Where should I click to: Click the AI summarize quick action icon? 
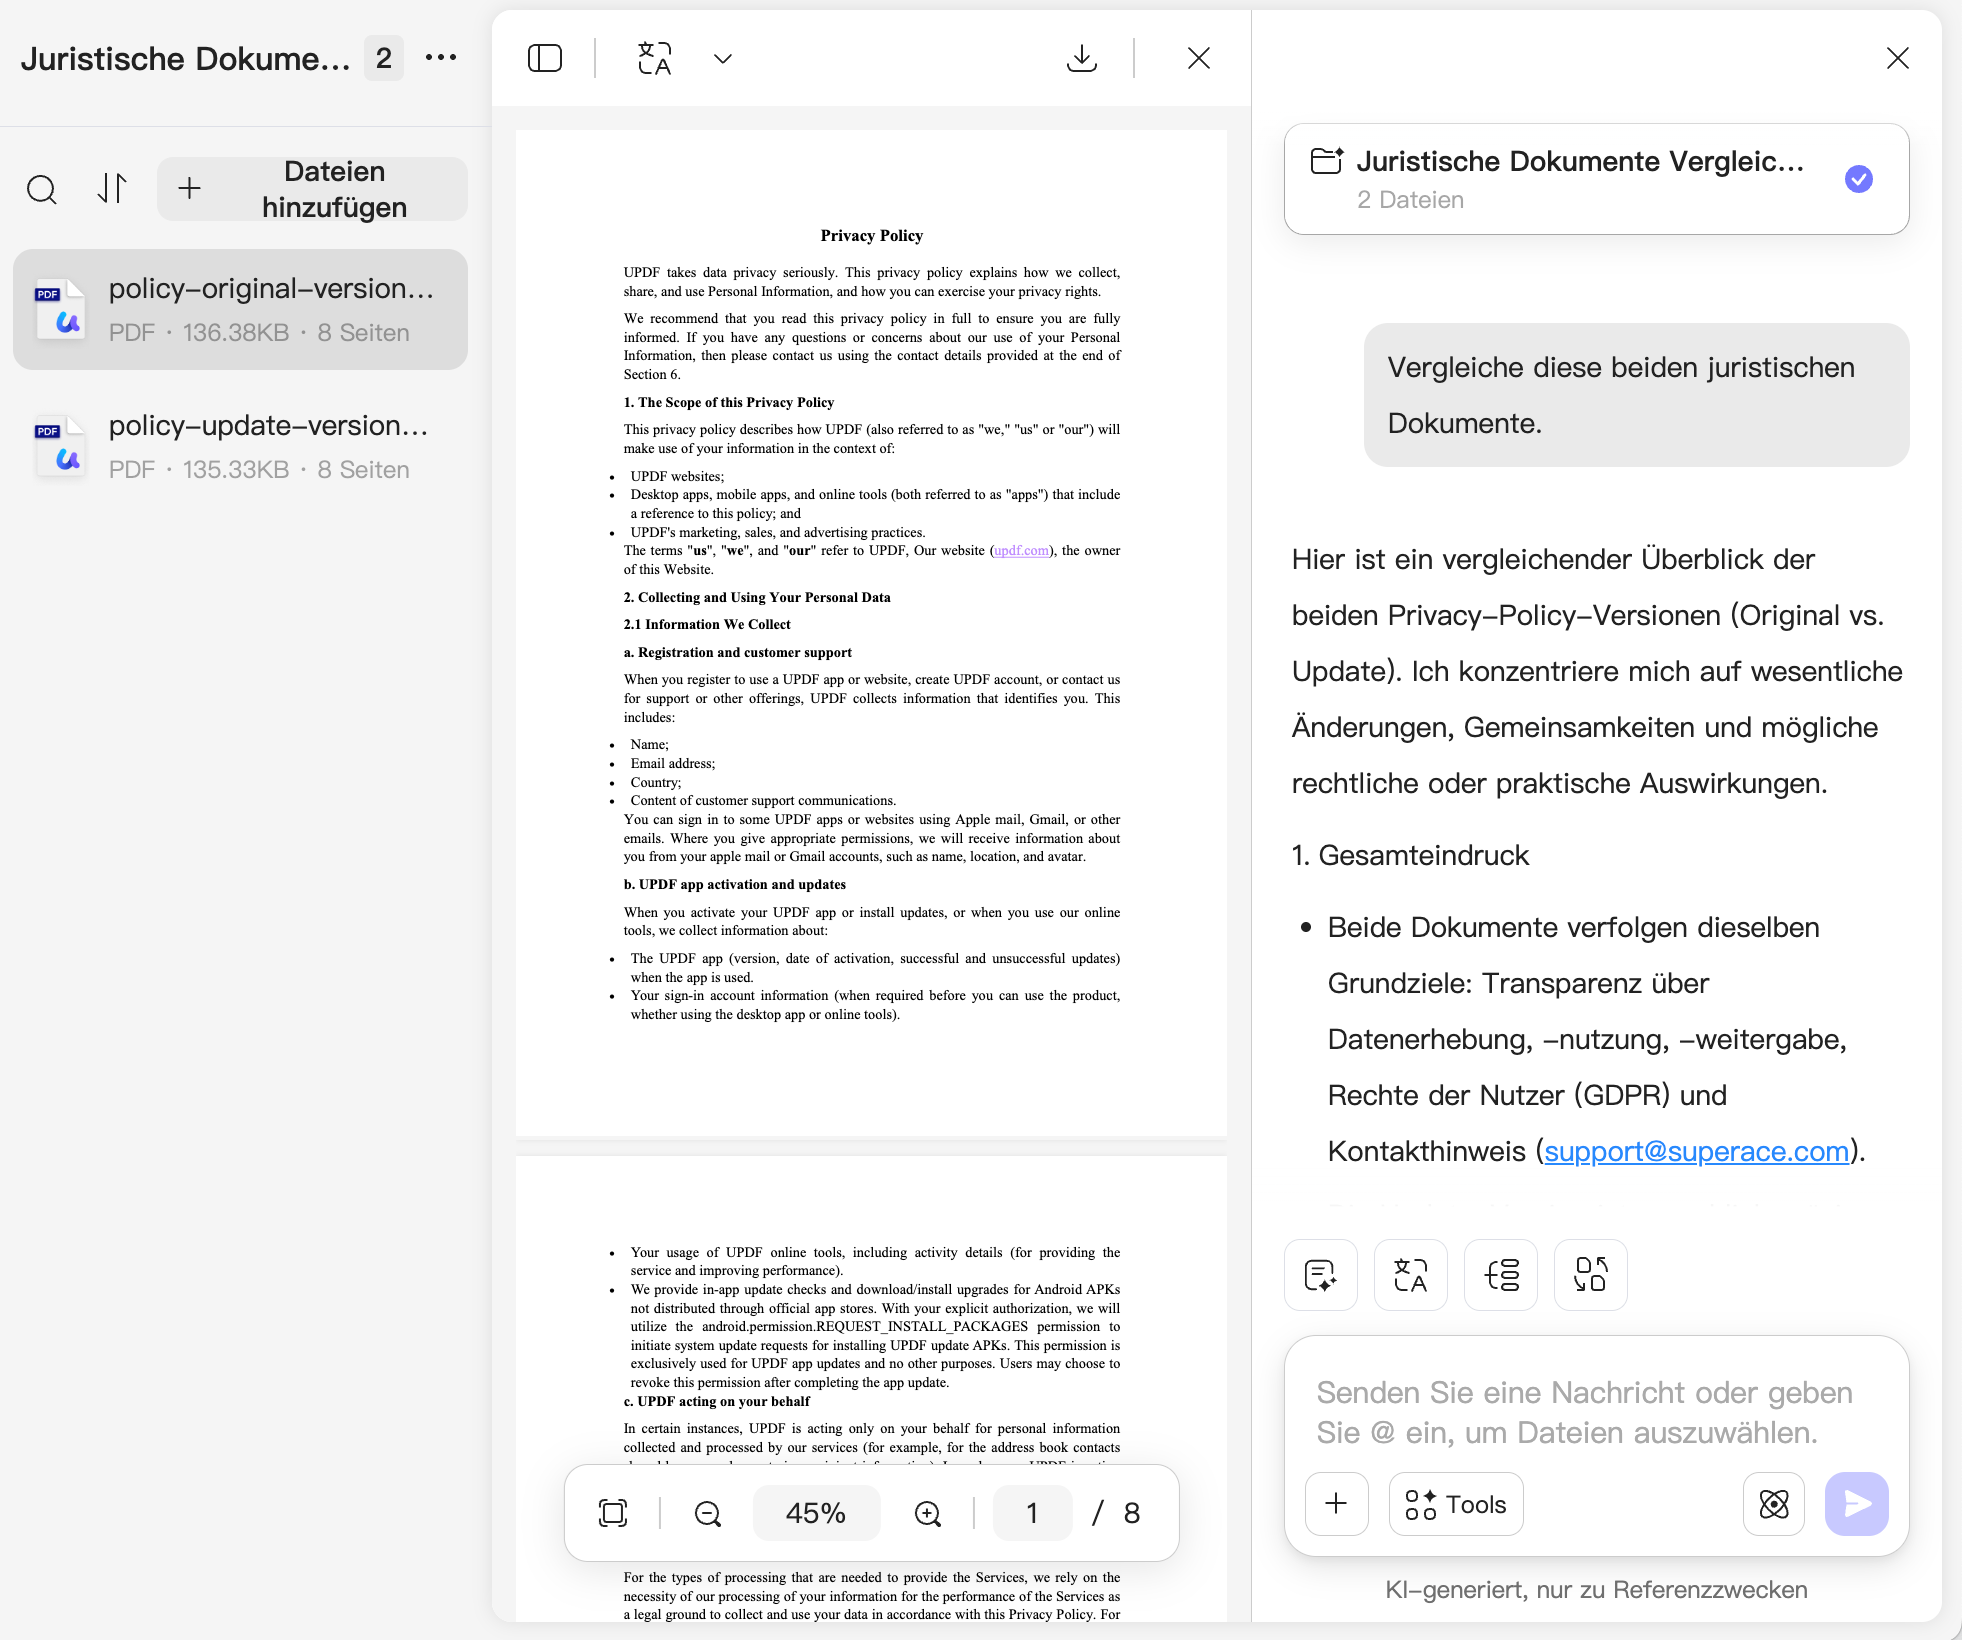(x=1320, y=1275)
